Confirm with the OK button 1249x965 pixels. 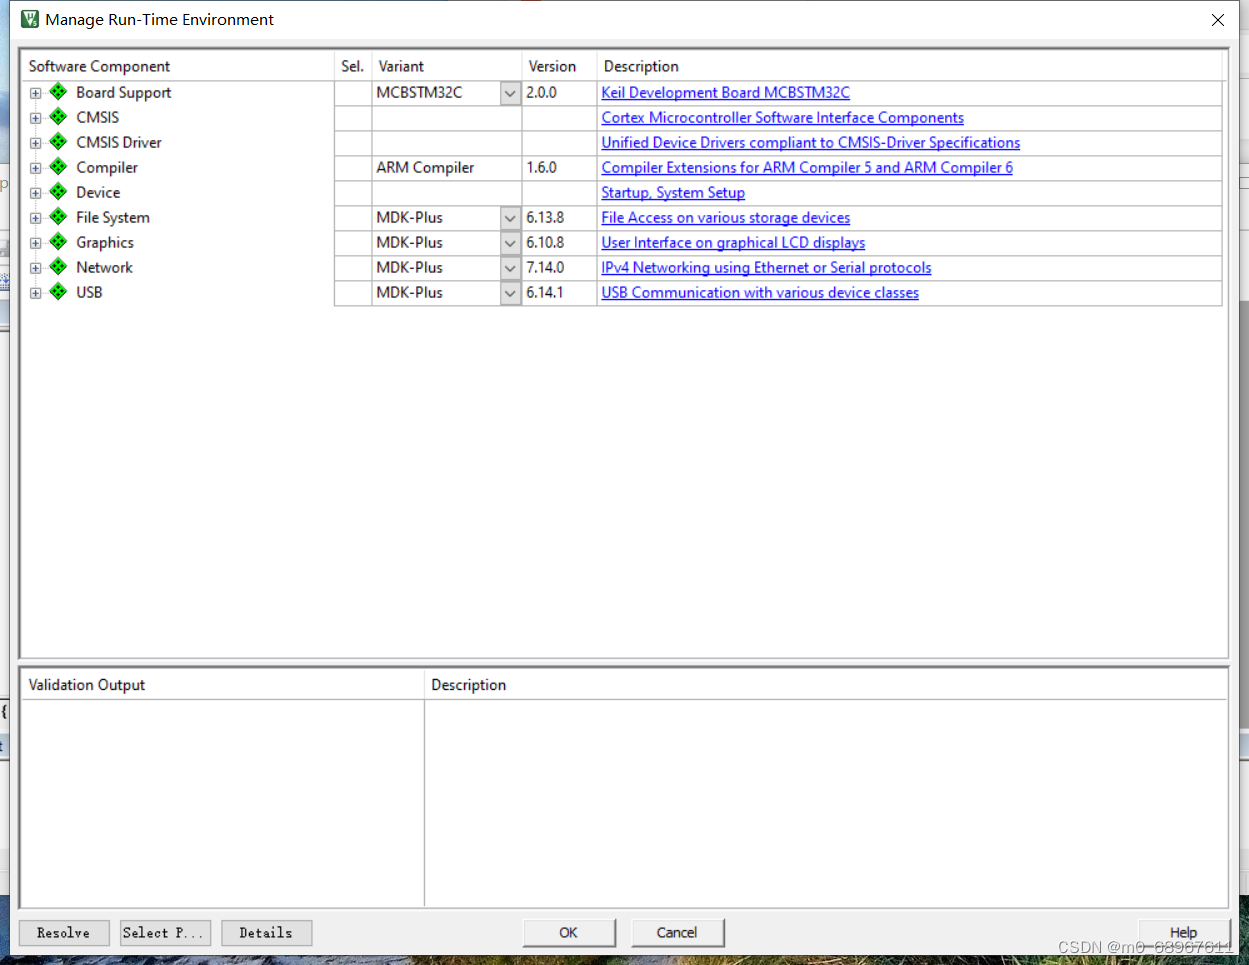[x=568, y=933]
